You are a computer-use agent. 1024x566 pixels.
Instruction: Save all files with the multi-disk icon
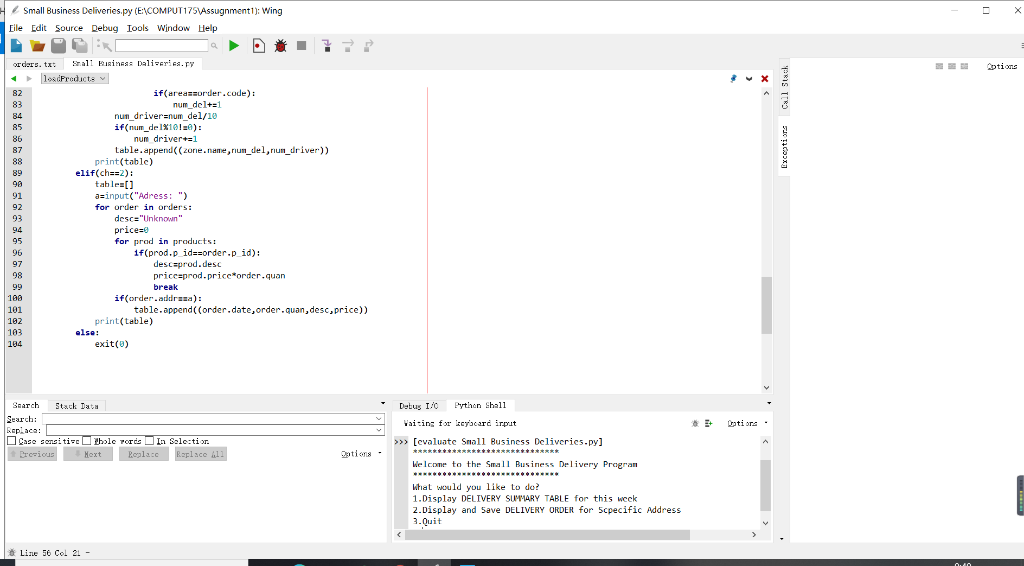(80, 46)
